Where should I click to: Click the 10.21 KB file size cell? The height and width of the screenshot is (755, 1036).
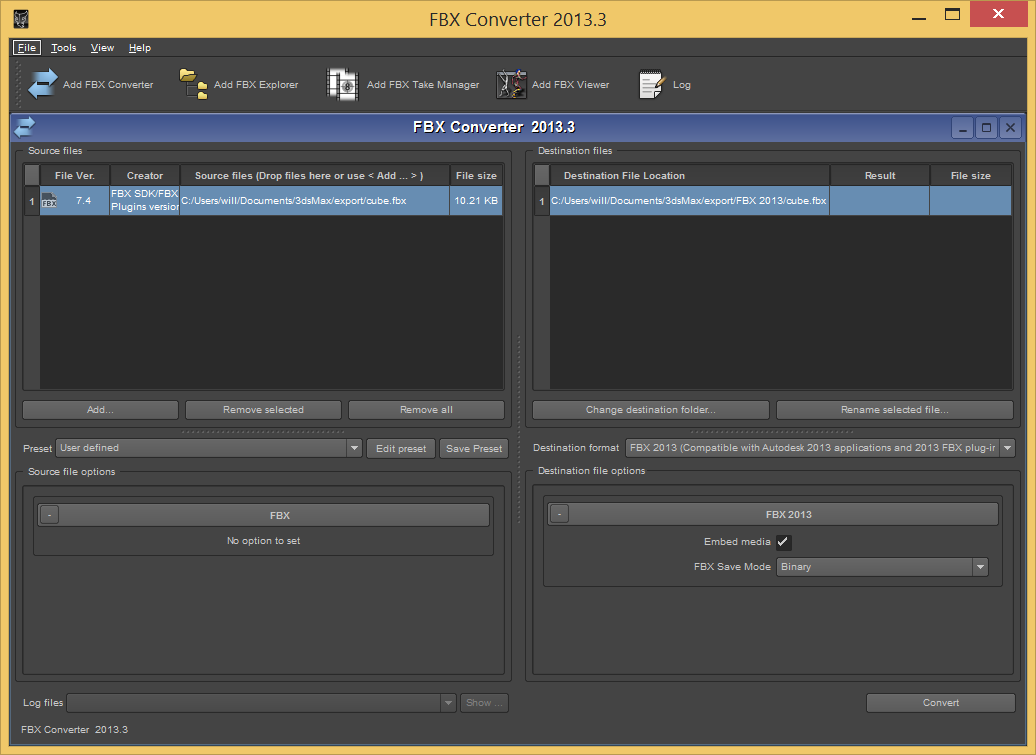pyautogui.click(x=476, y=201)
